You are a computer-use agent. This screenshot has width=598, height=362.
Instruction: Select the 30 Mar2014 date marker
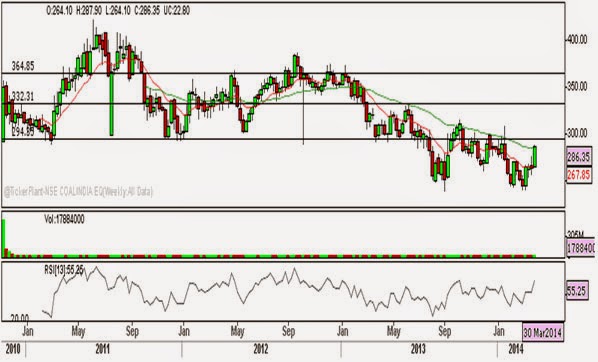[x=542, y=333]
